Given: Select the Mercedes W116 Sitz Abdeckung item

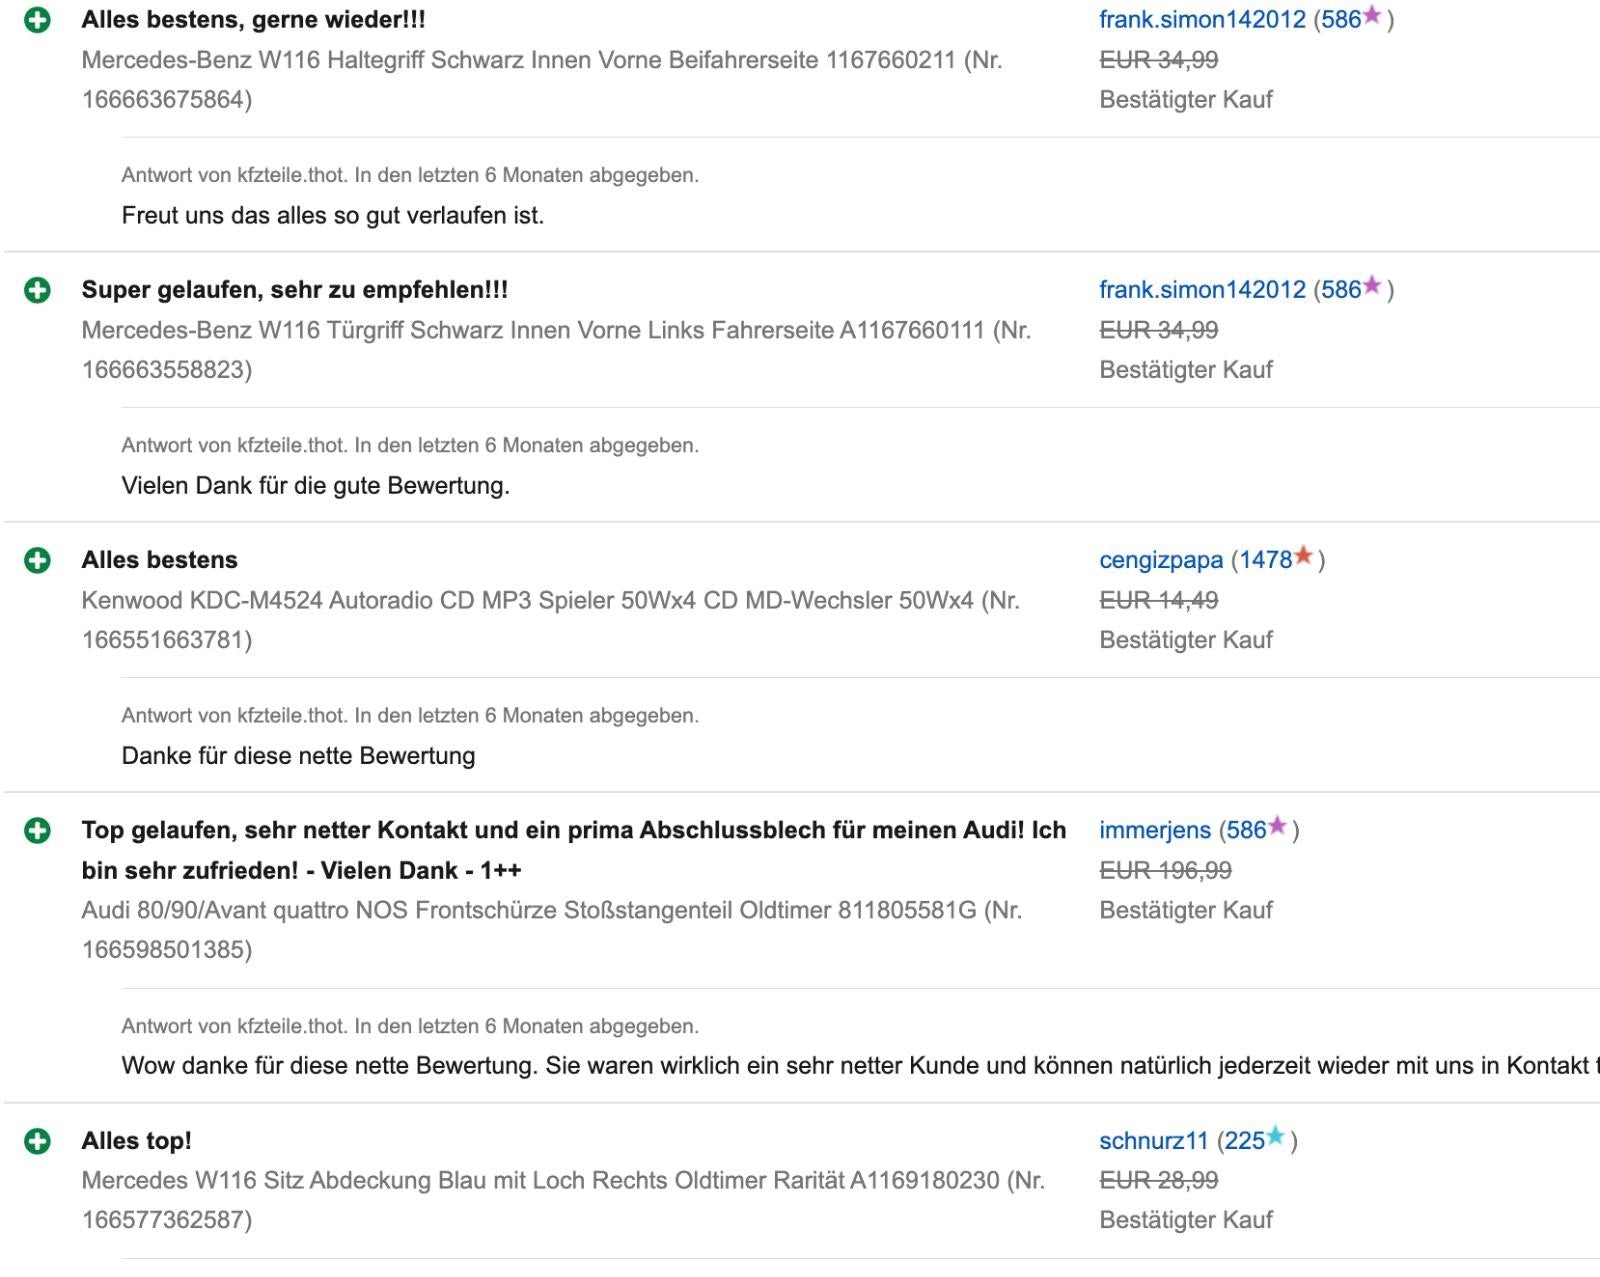Looking at the screenshot, I should pyautogui.click(x=545, y=1179).
